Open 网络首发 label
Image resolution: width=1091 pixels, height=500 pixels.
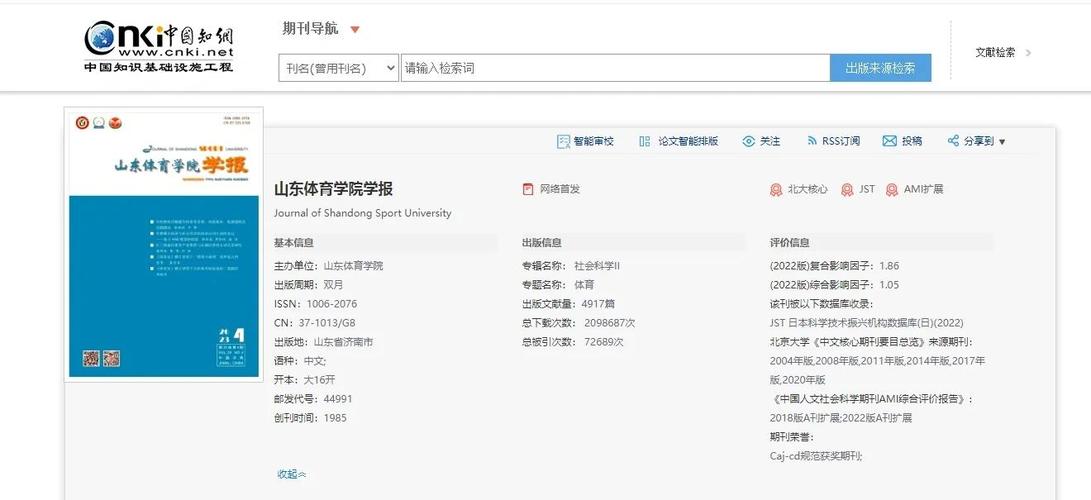[560, 189]
